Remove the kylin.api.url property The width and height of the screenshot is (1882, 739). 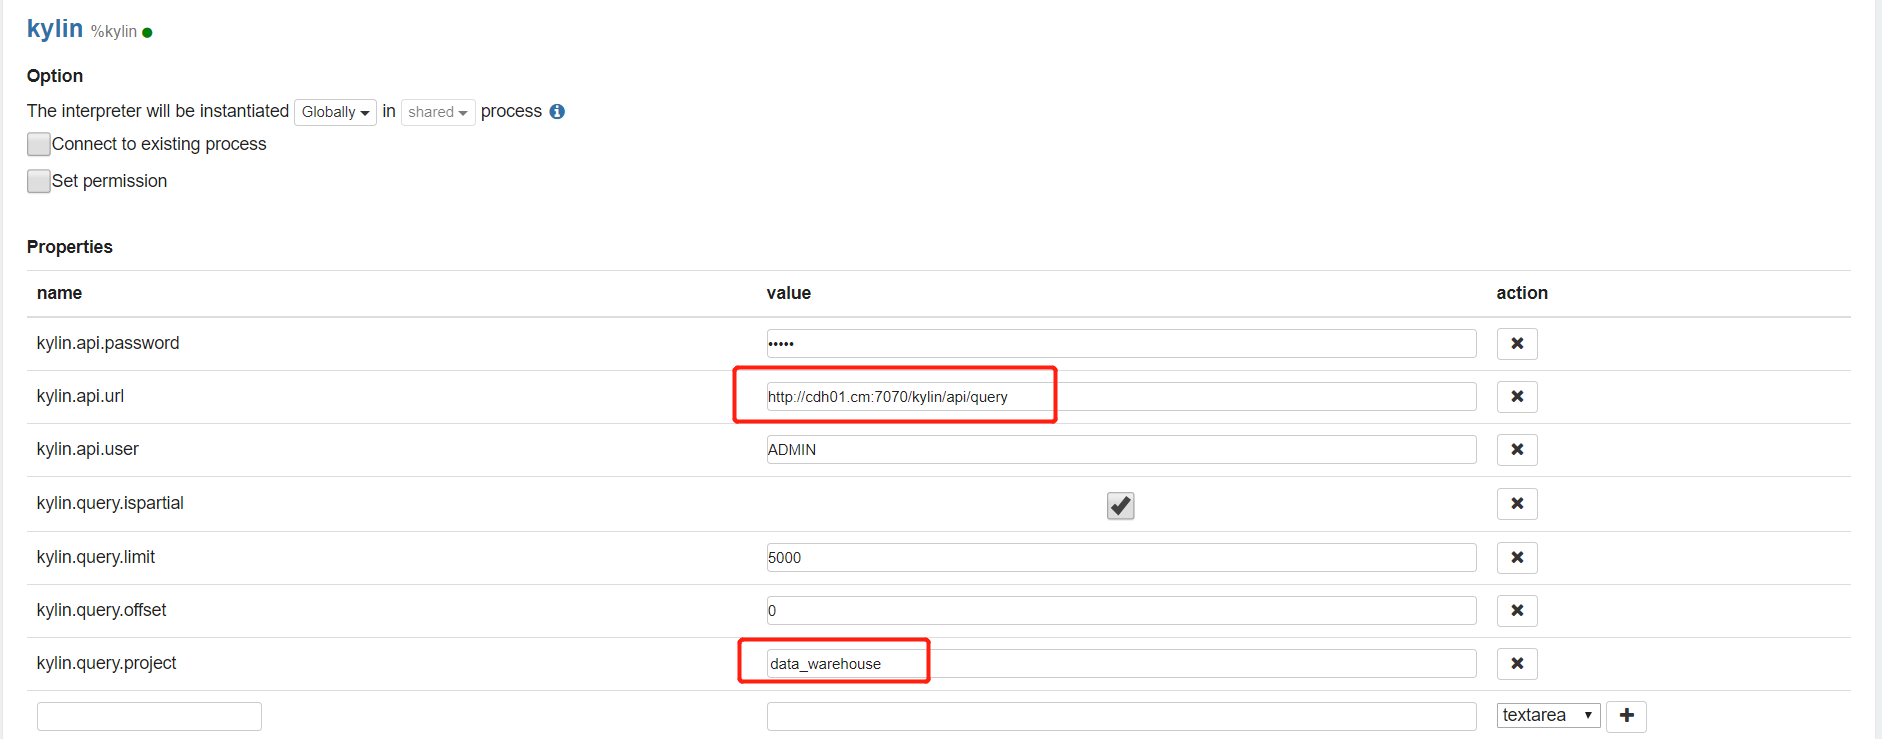[x=1517, y=397]
